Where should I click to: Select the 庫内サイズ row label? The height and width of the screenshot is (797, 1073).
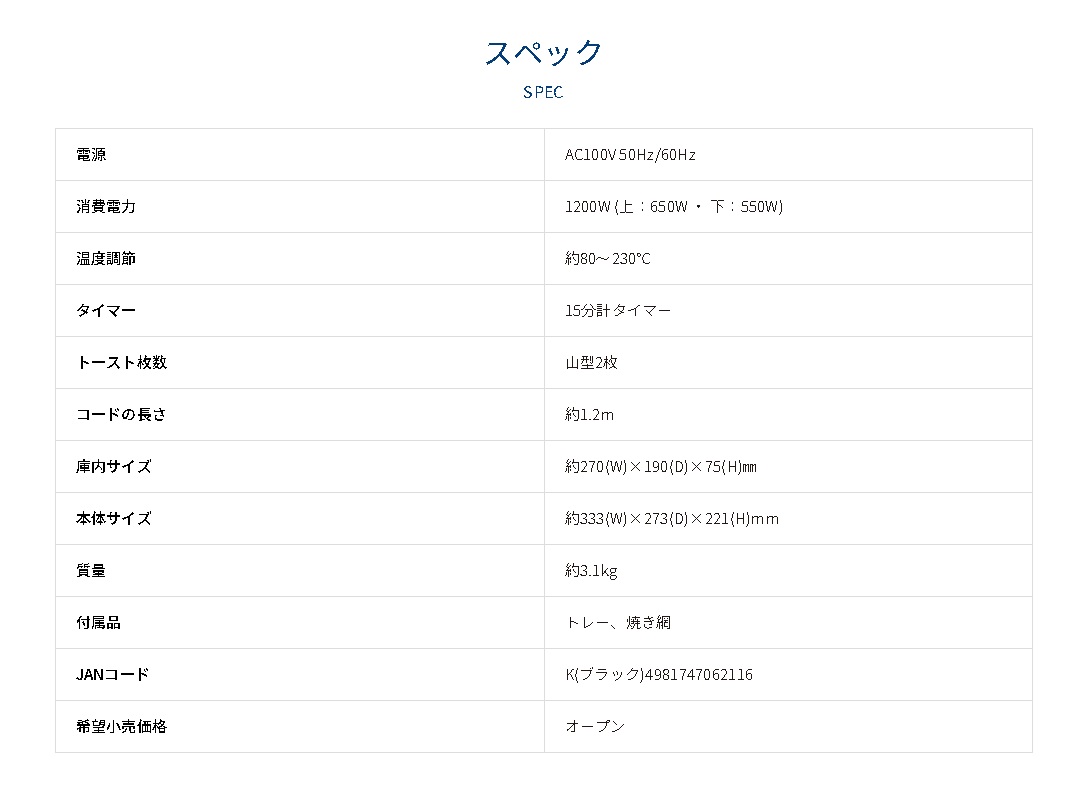114,467
